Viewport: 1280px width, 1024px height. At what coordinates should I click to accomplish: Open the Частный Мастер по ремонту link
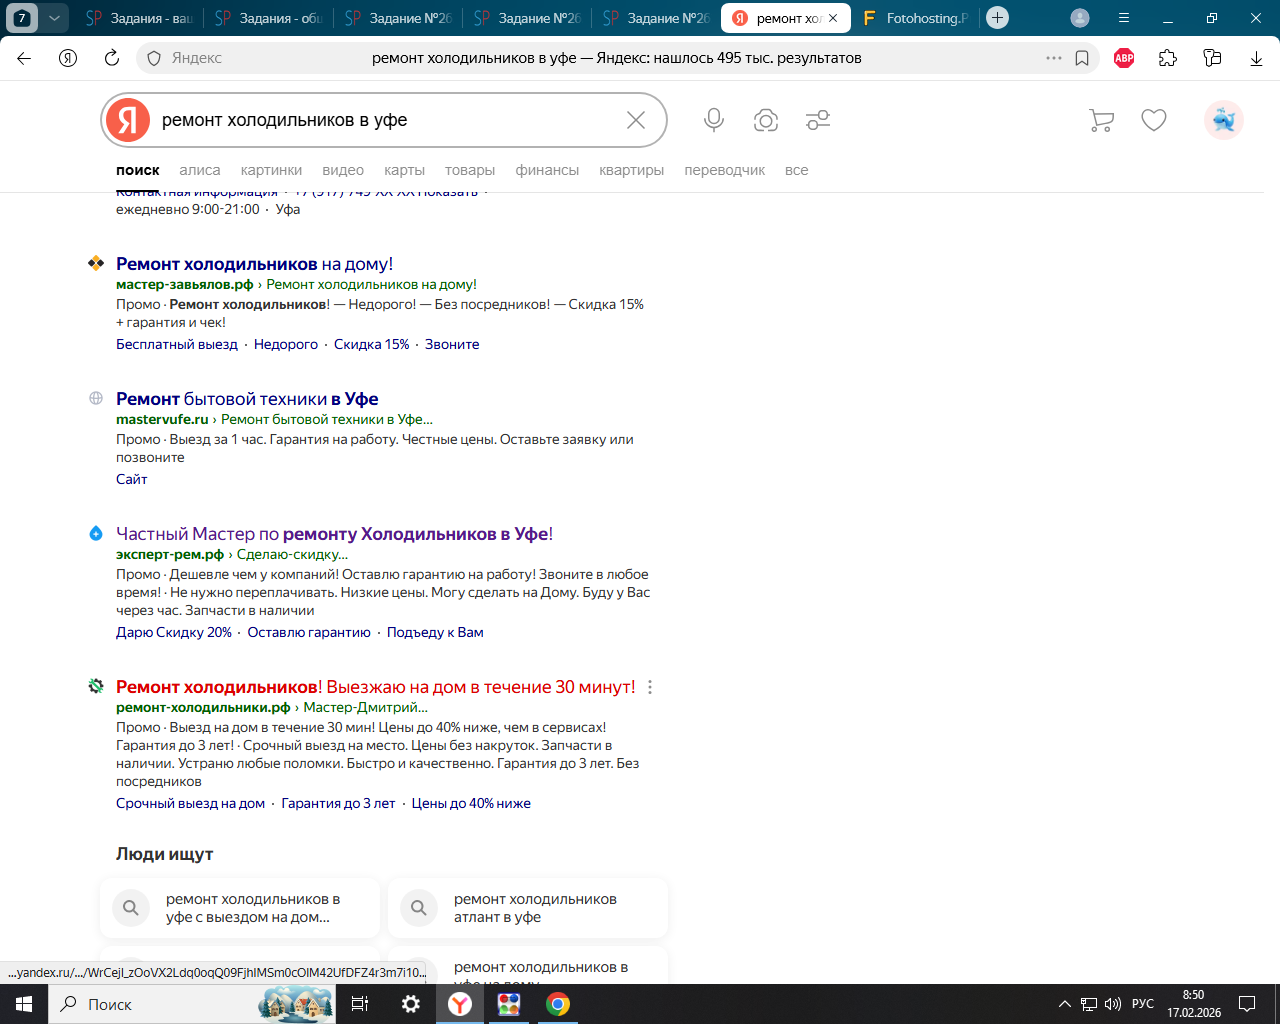pyautogui.click(x=334, y=534)
